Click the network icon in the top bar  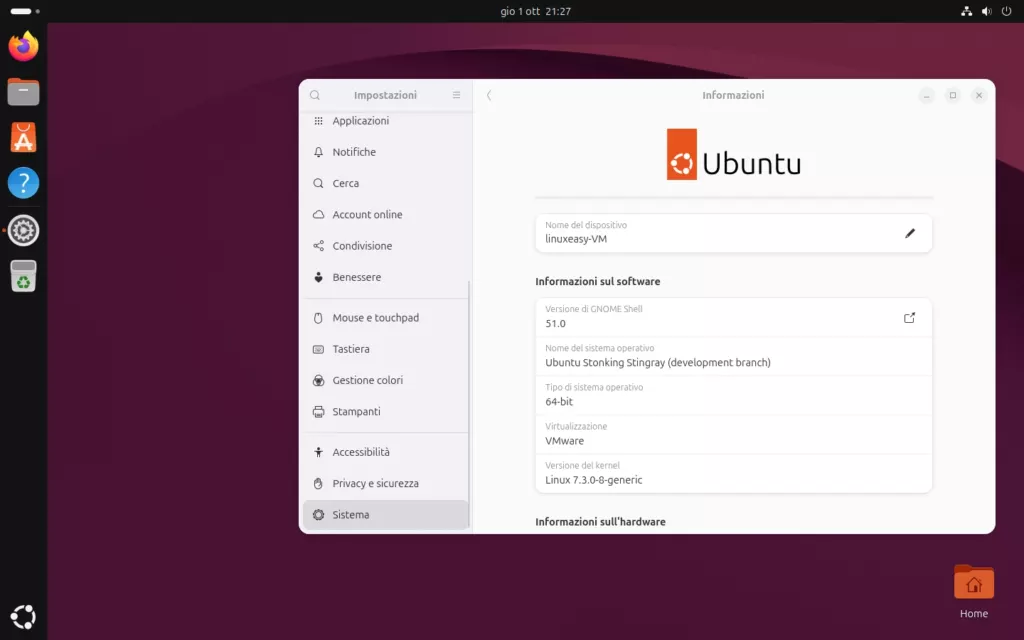pos(967,11)
